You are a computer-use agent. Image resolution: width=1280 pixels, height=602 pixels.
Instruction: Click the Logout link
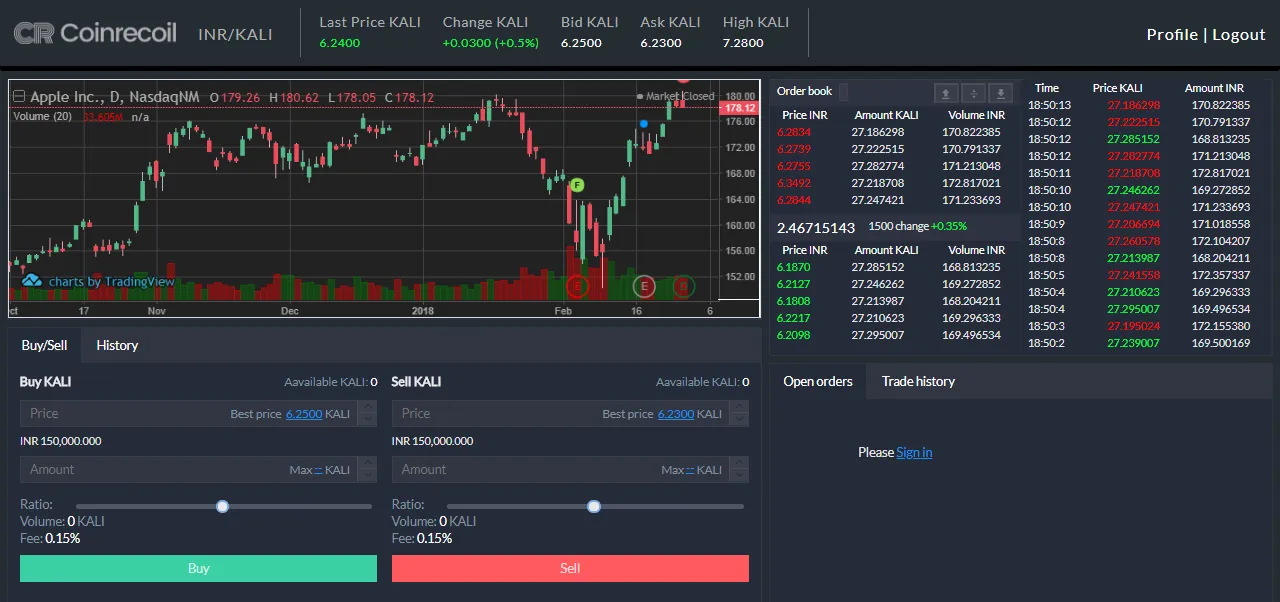point(1239,34)
